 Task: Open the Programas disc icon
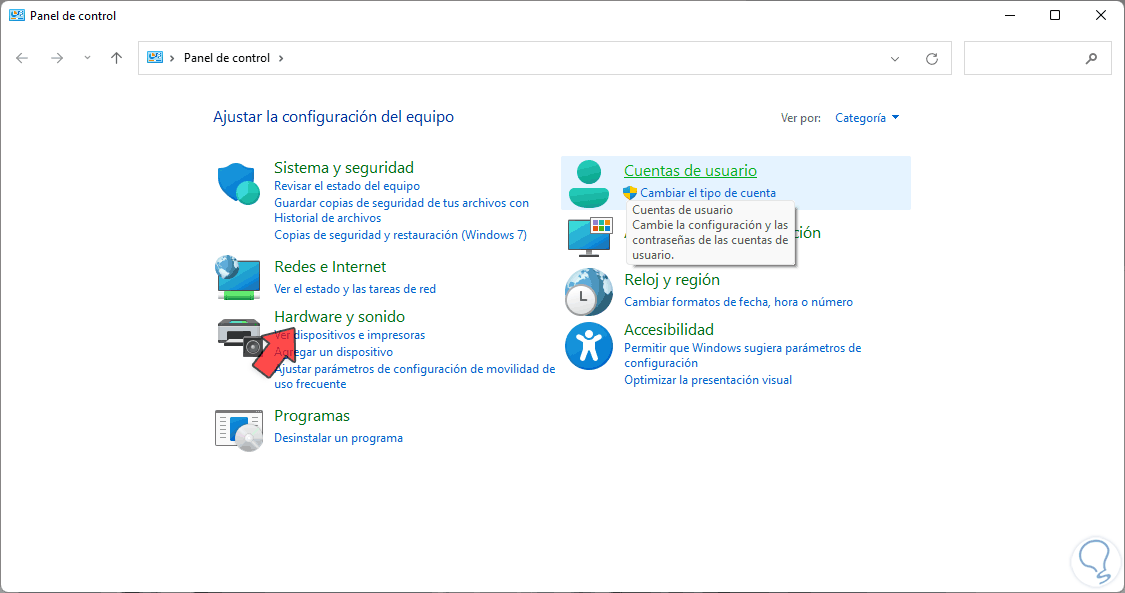pos(239,430)
